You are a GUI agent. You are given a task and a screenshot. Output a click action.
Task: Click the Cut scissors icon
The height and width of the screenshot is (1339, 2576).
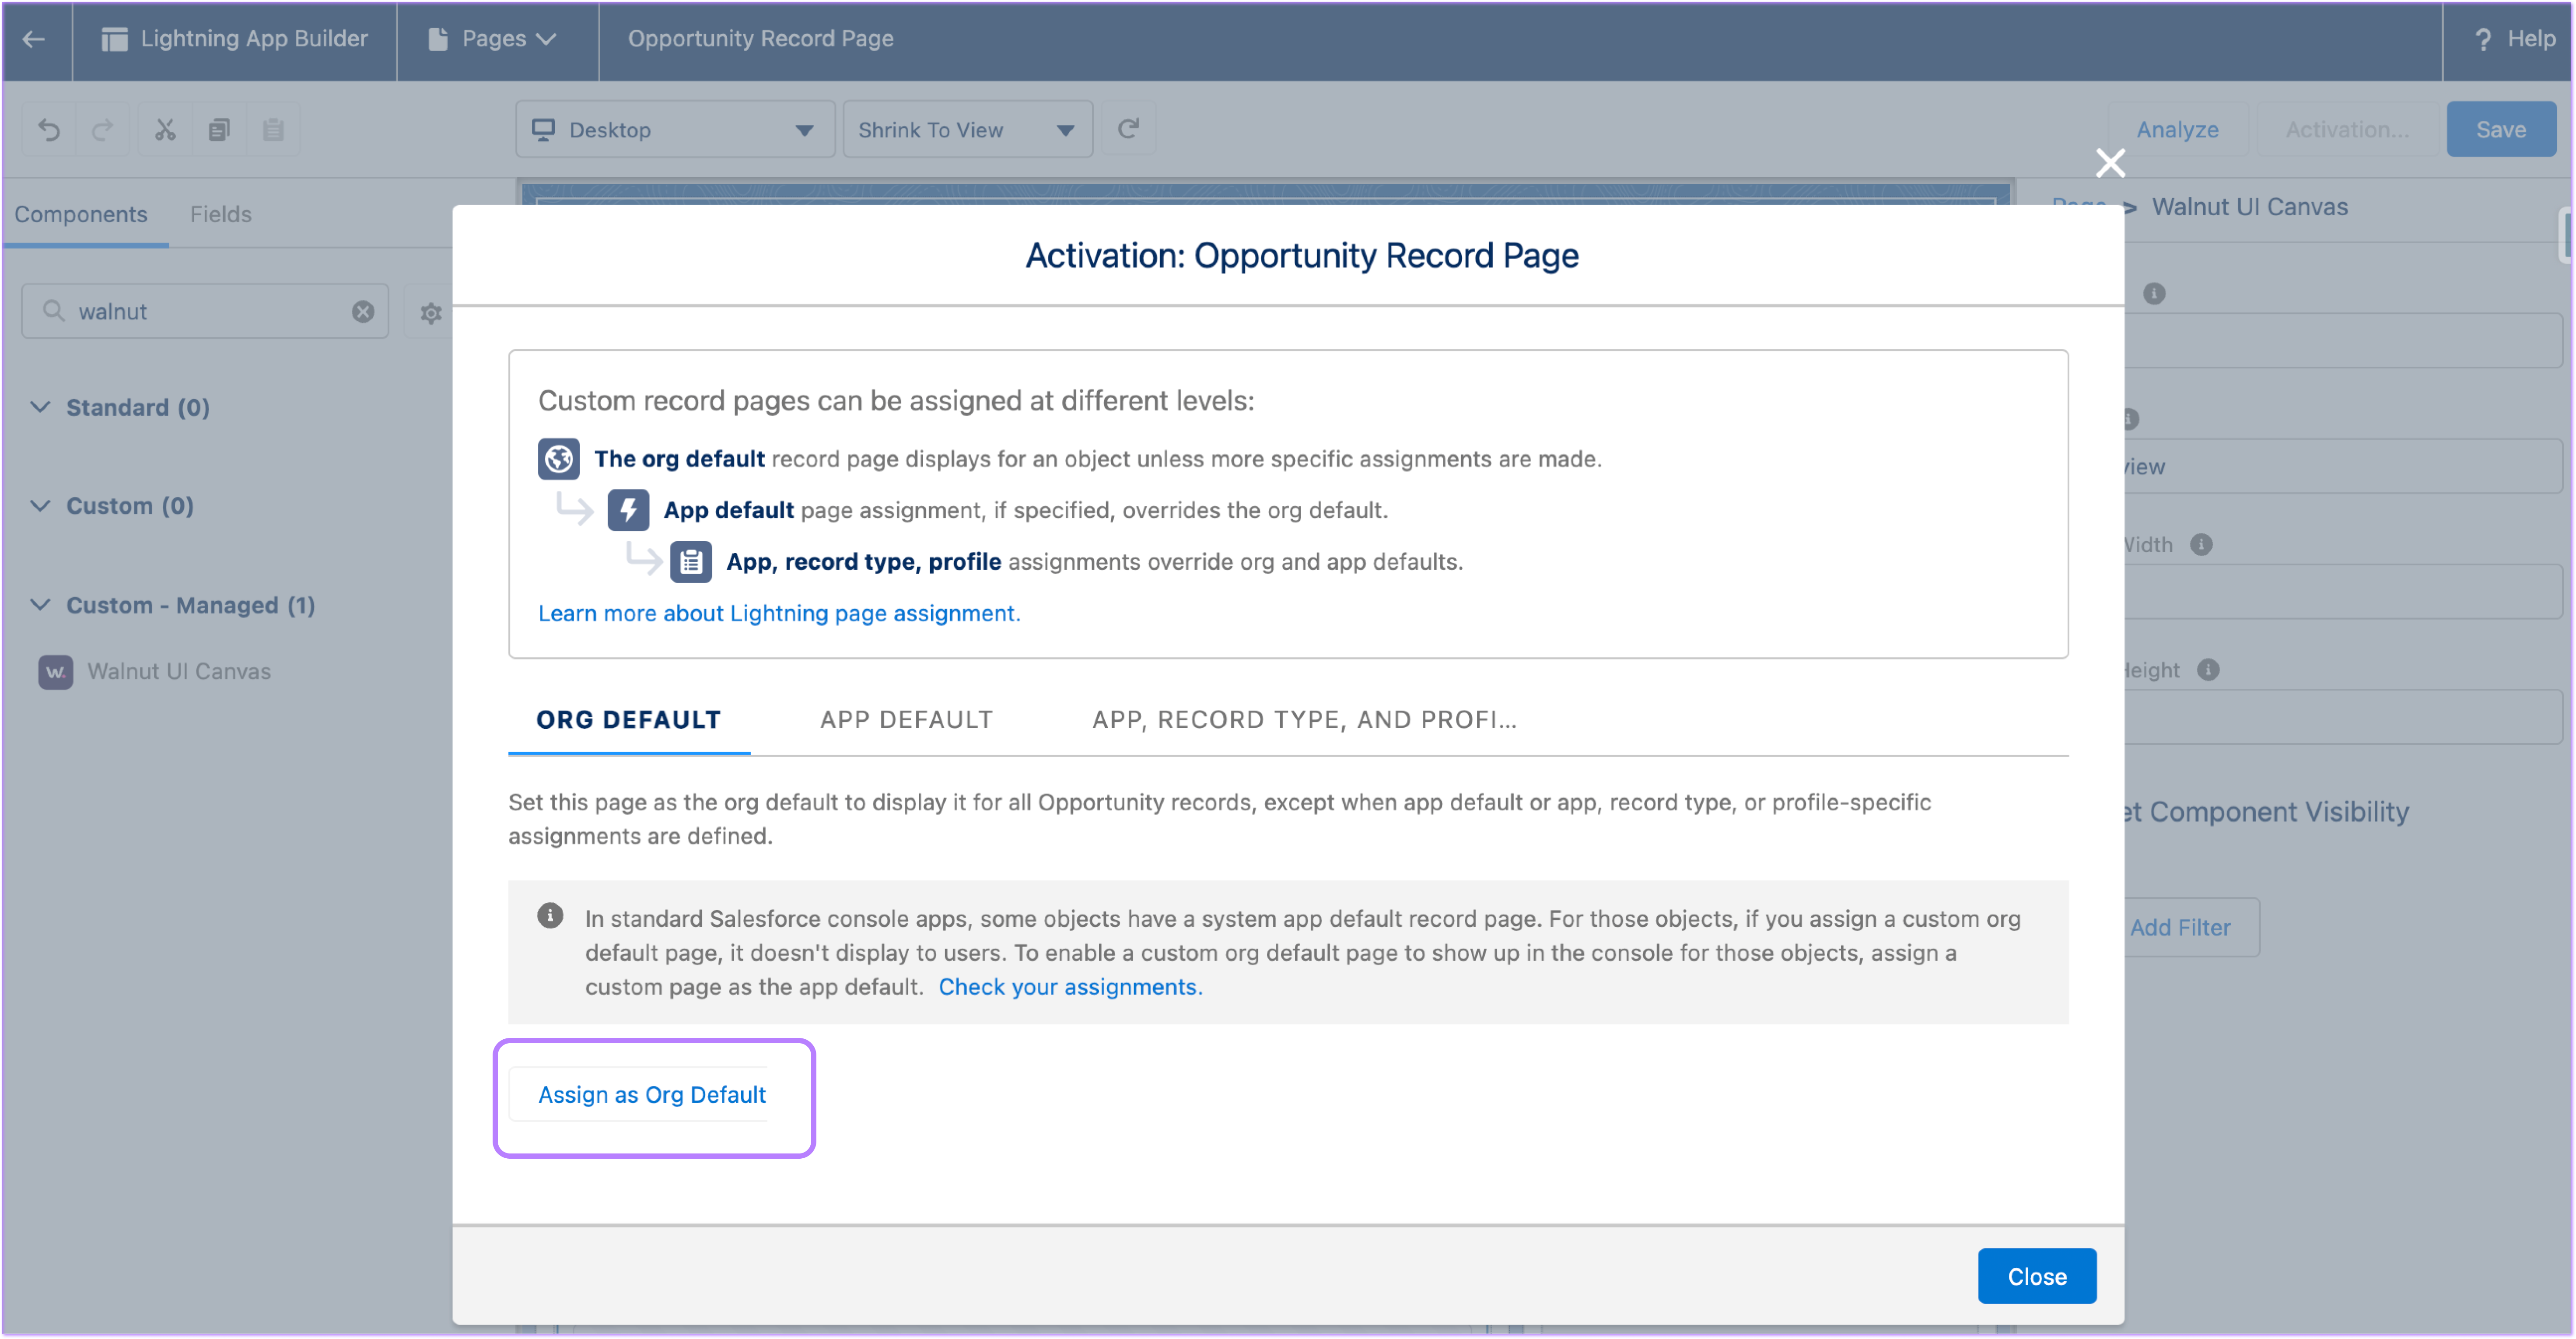pyautogui.click(x=165, y=130)
